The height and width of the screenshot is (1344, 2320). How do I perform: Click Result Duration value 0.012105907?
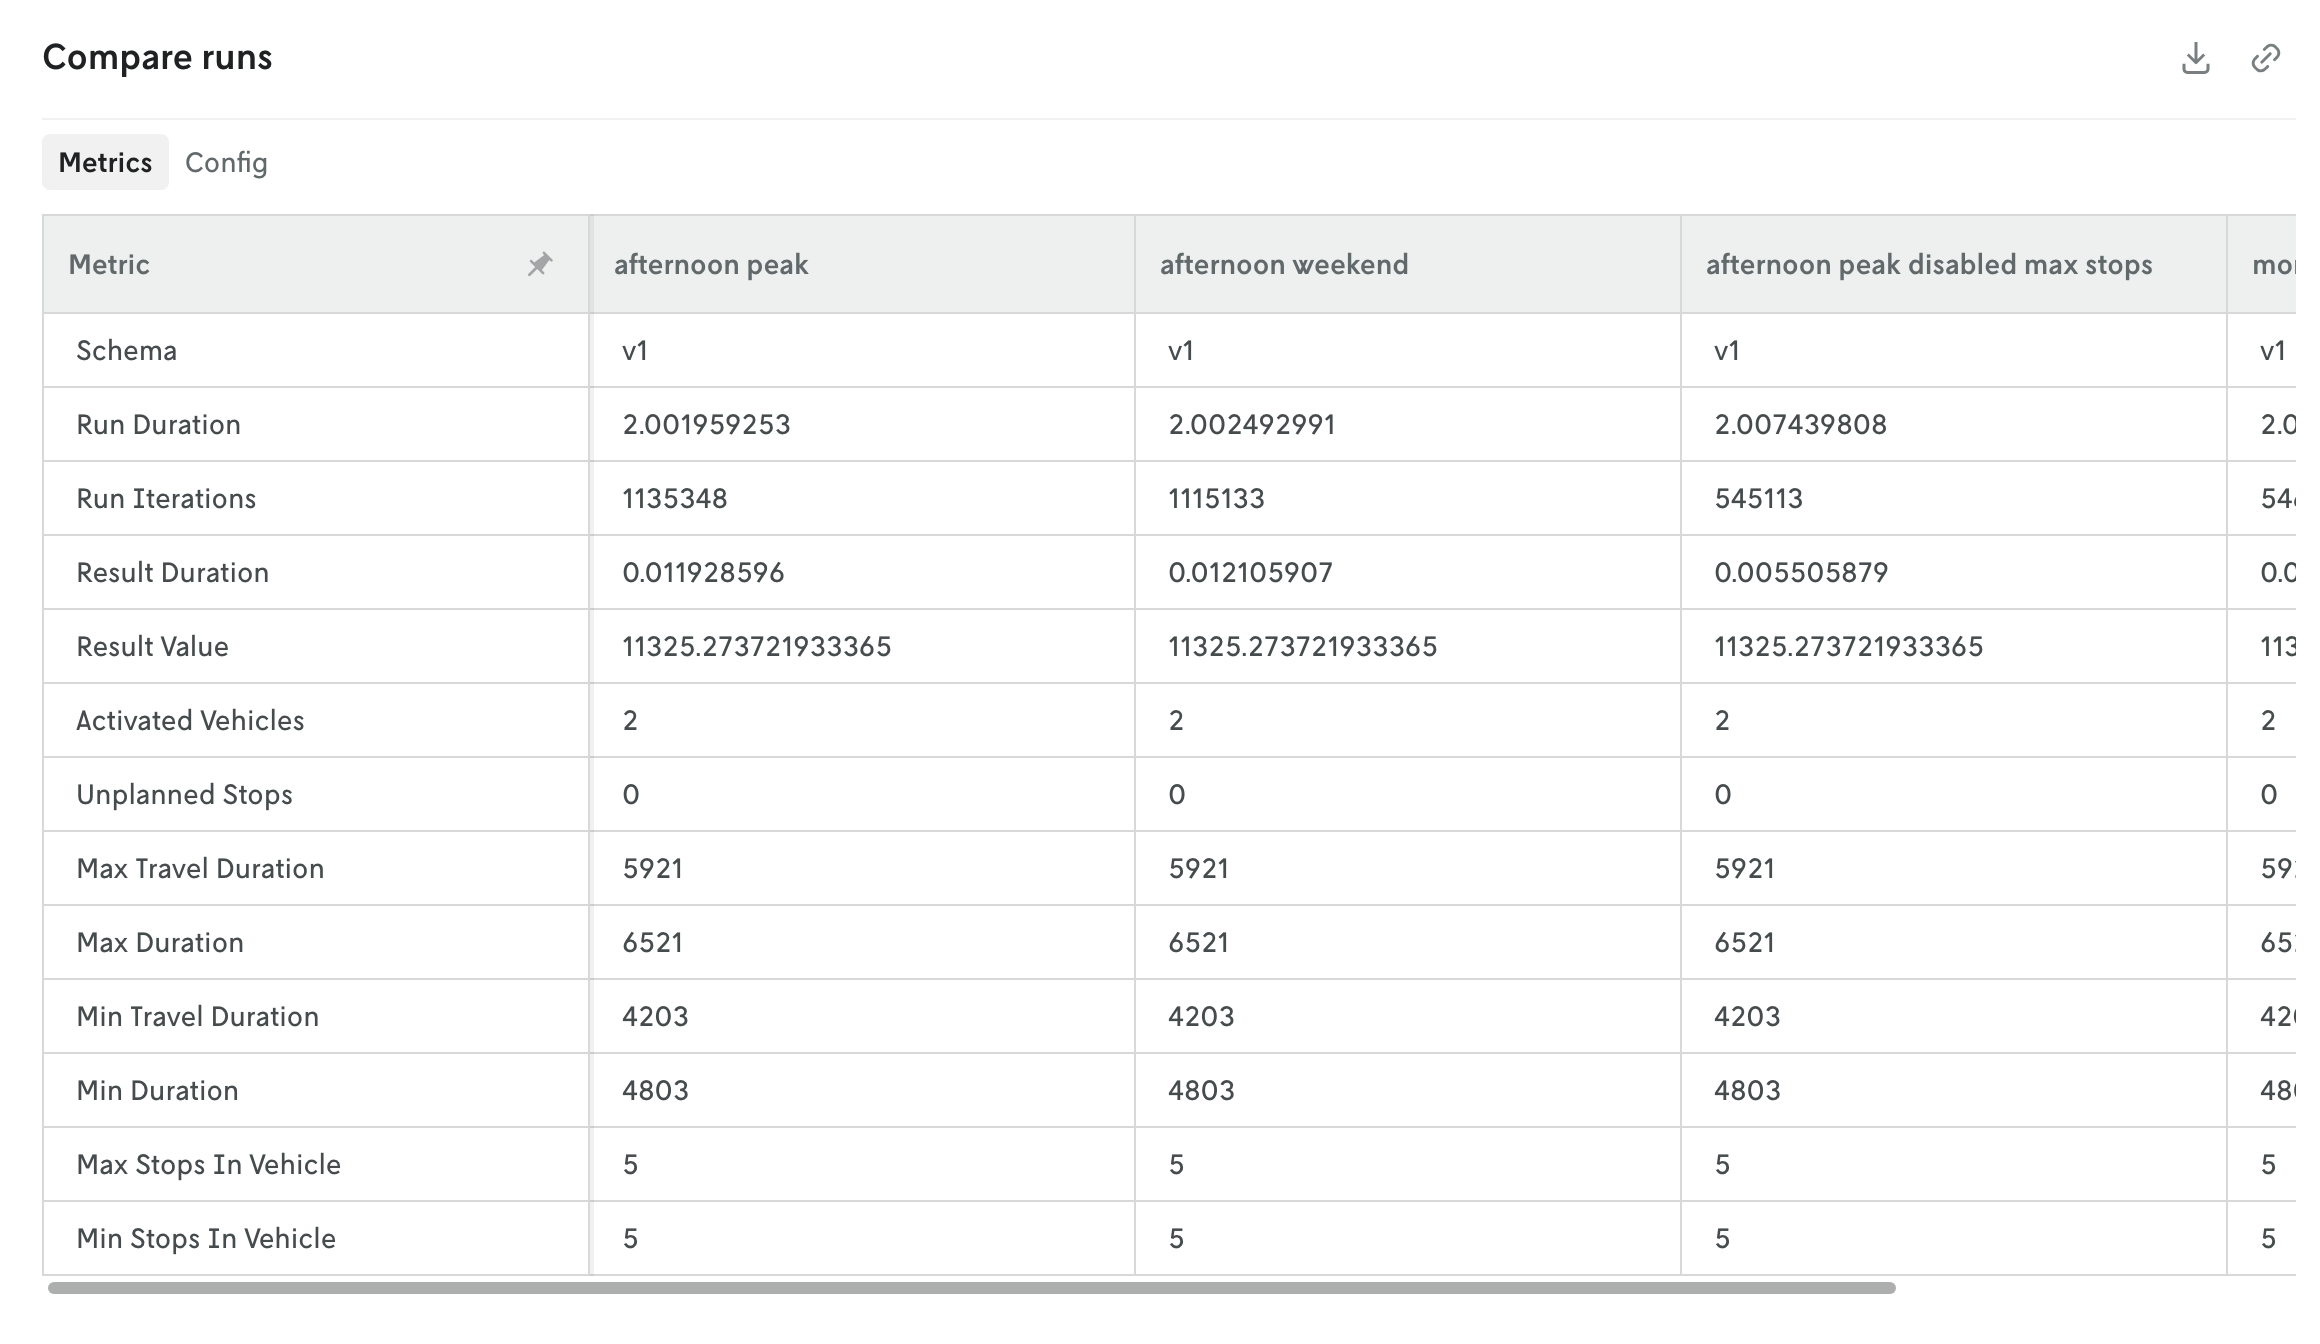(1250, 572)
